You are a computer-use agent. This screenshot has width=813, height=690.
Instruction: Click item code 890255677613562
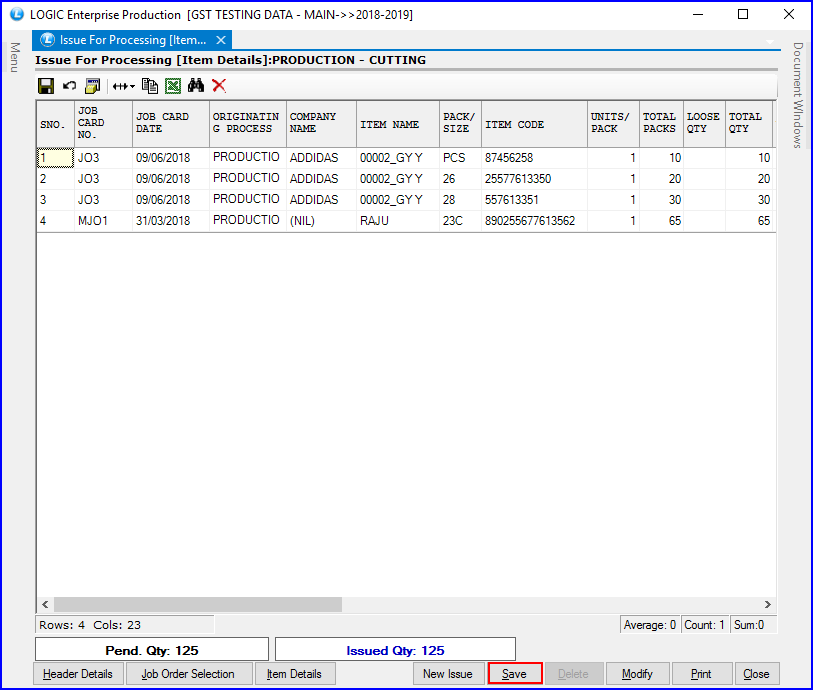pyautogui.click(x=535, y=221)
